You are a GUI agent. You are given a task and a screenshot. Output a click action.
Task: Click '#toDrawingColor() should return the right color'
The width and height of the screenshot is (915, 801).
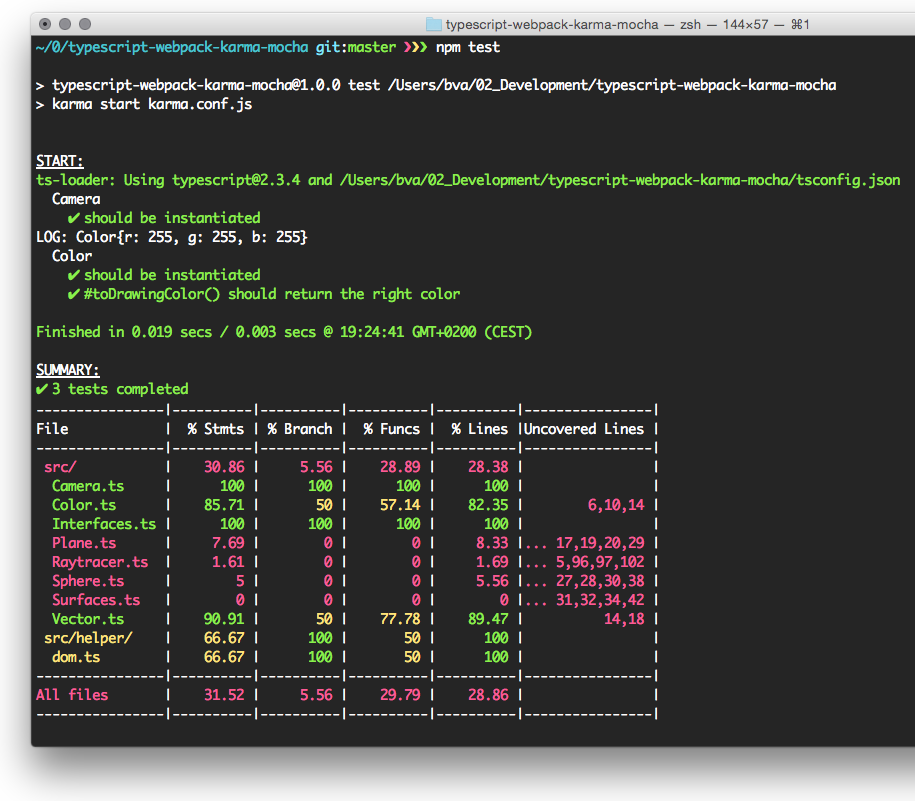[x=272, y=294]
